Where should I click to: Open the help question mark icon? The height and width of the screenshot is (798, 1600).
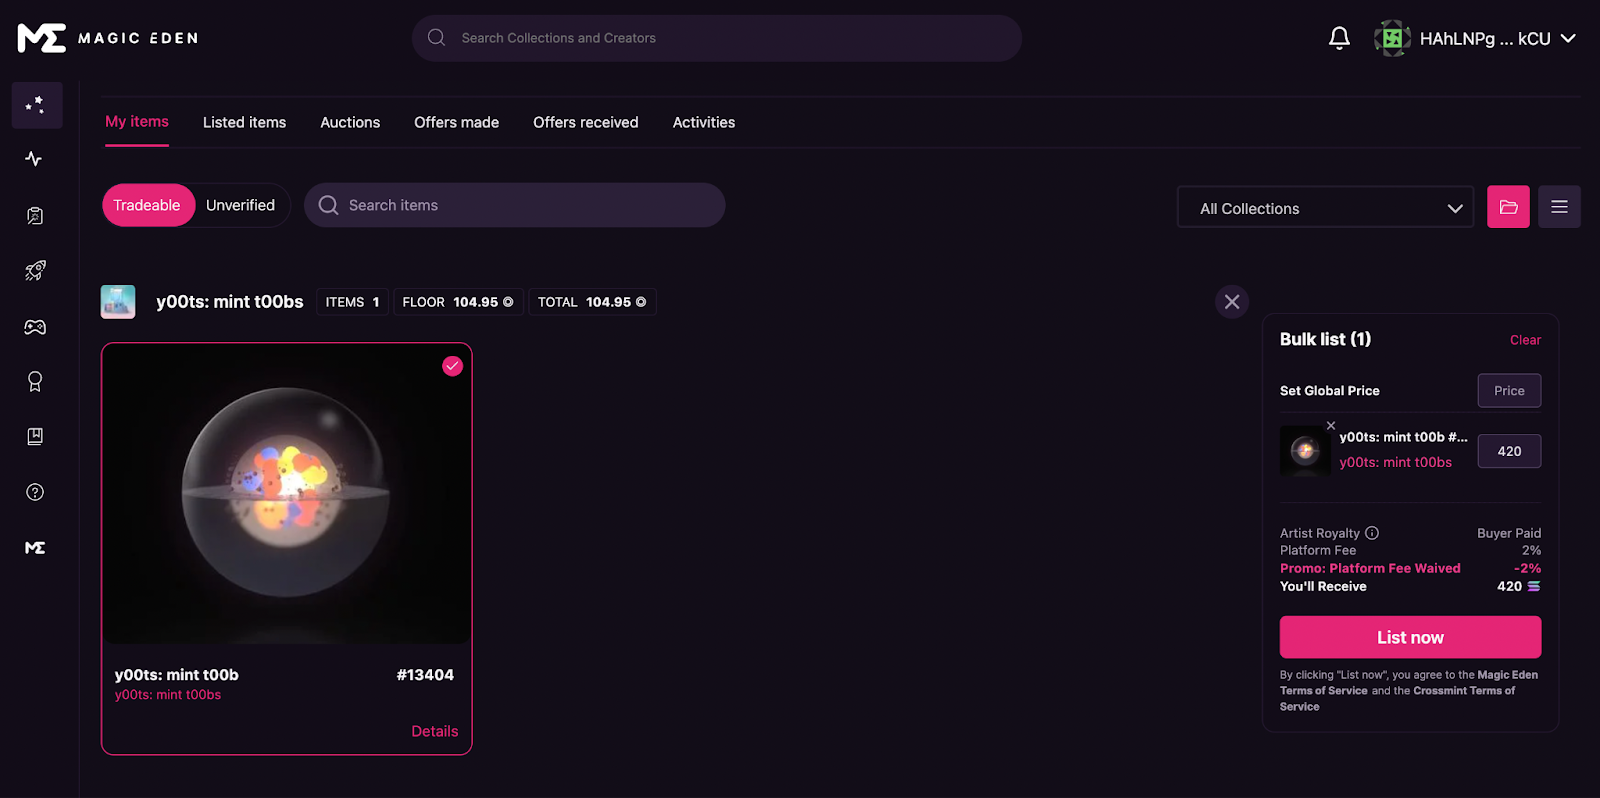(35, 492)
